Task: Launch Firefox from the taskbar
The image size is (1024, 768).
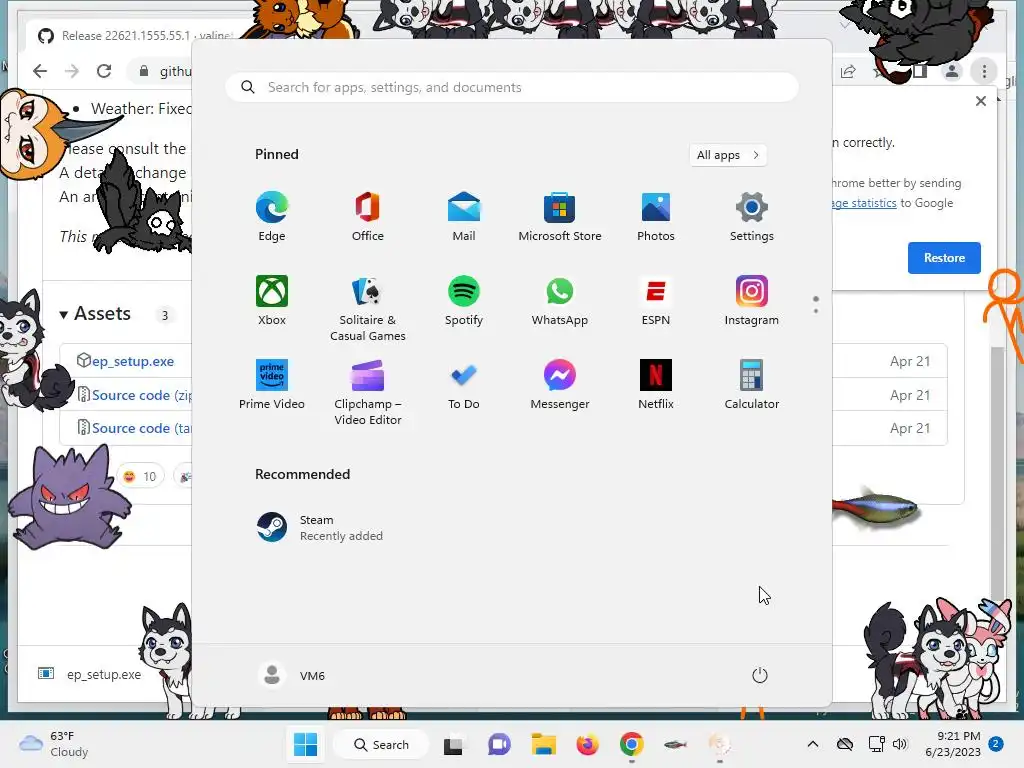Action: [x=587, y=745]
